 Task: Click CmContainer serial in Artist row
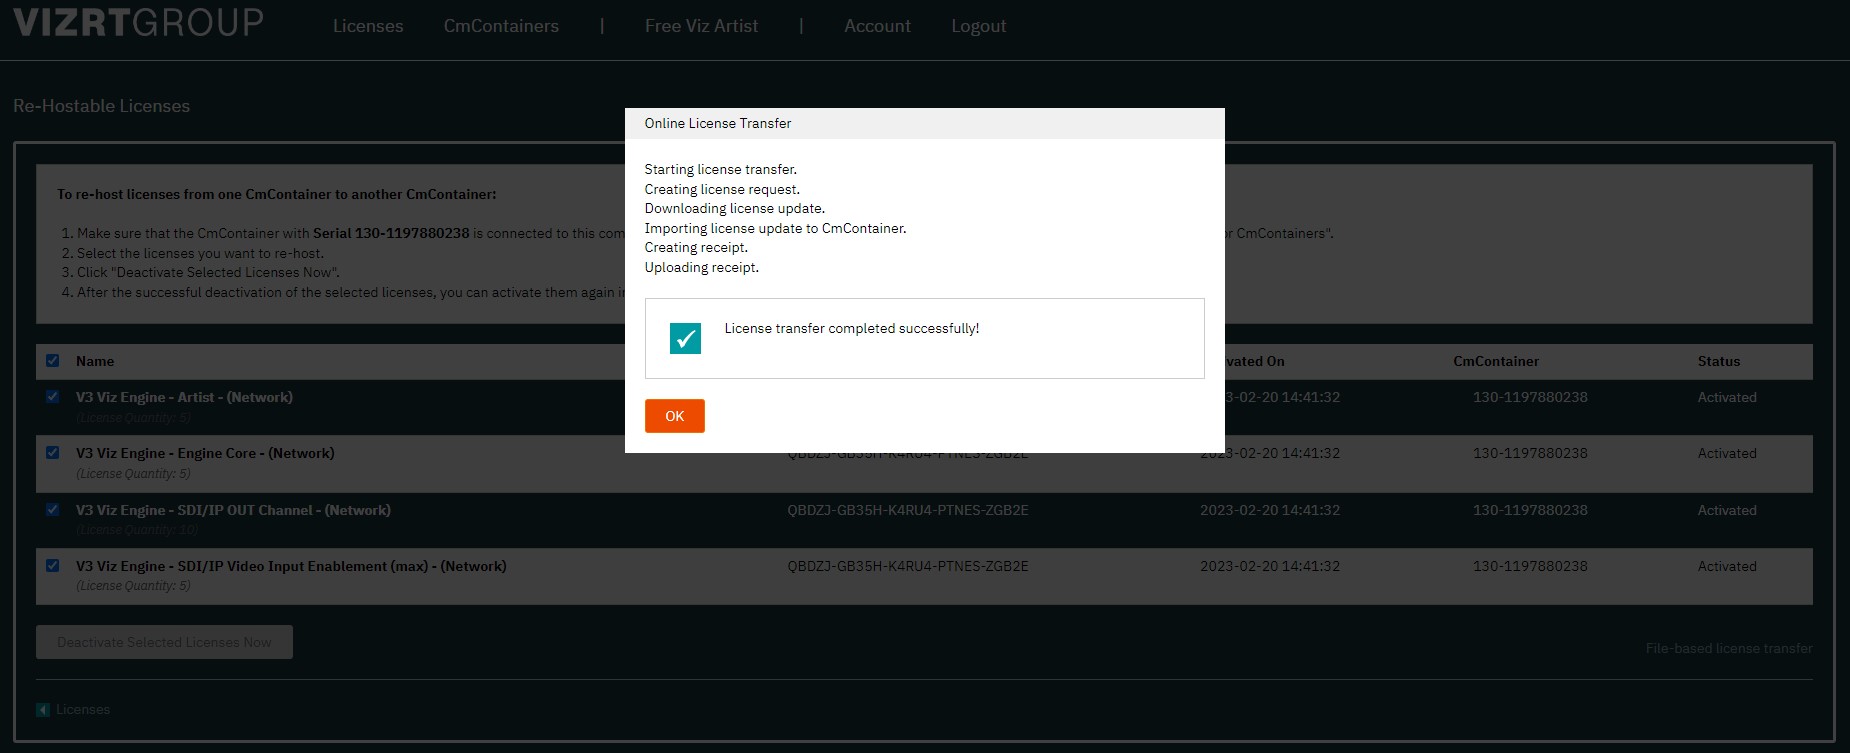pos(1530,397)
